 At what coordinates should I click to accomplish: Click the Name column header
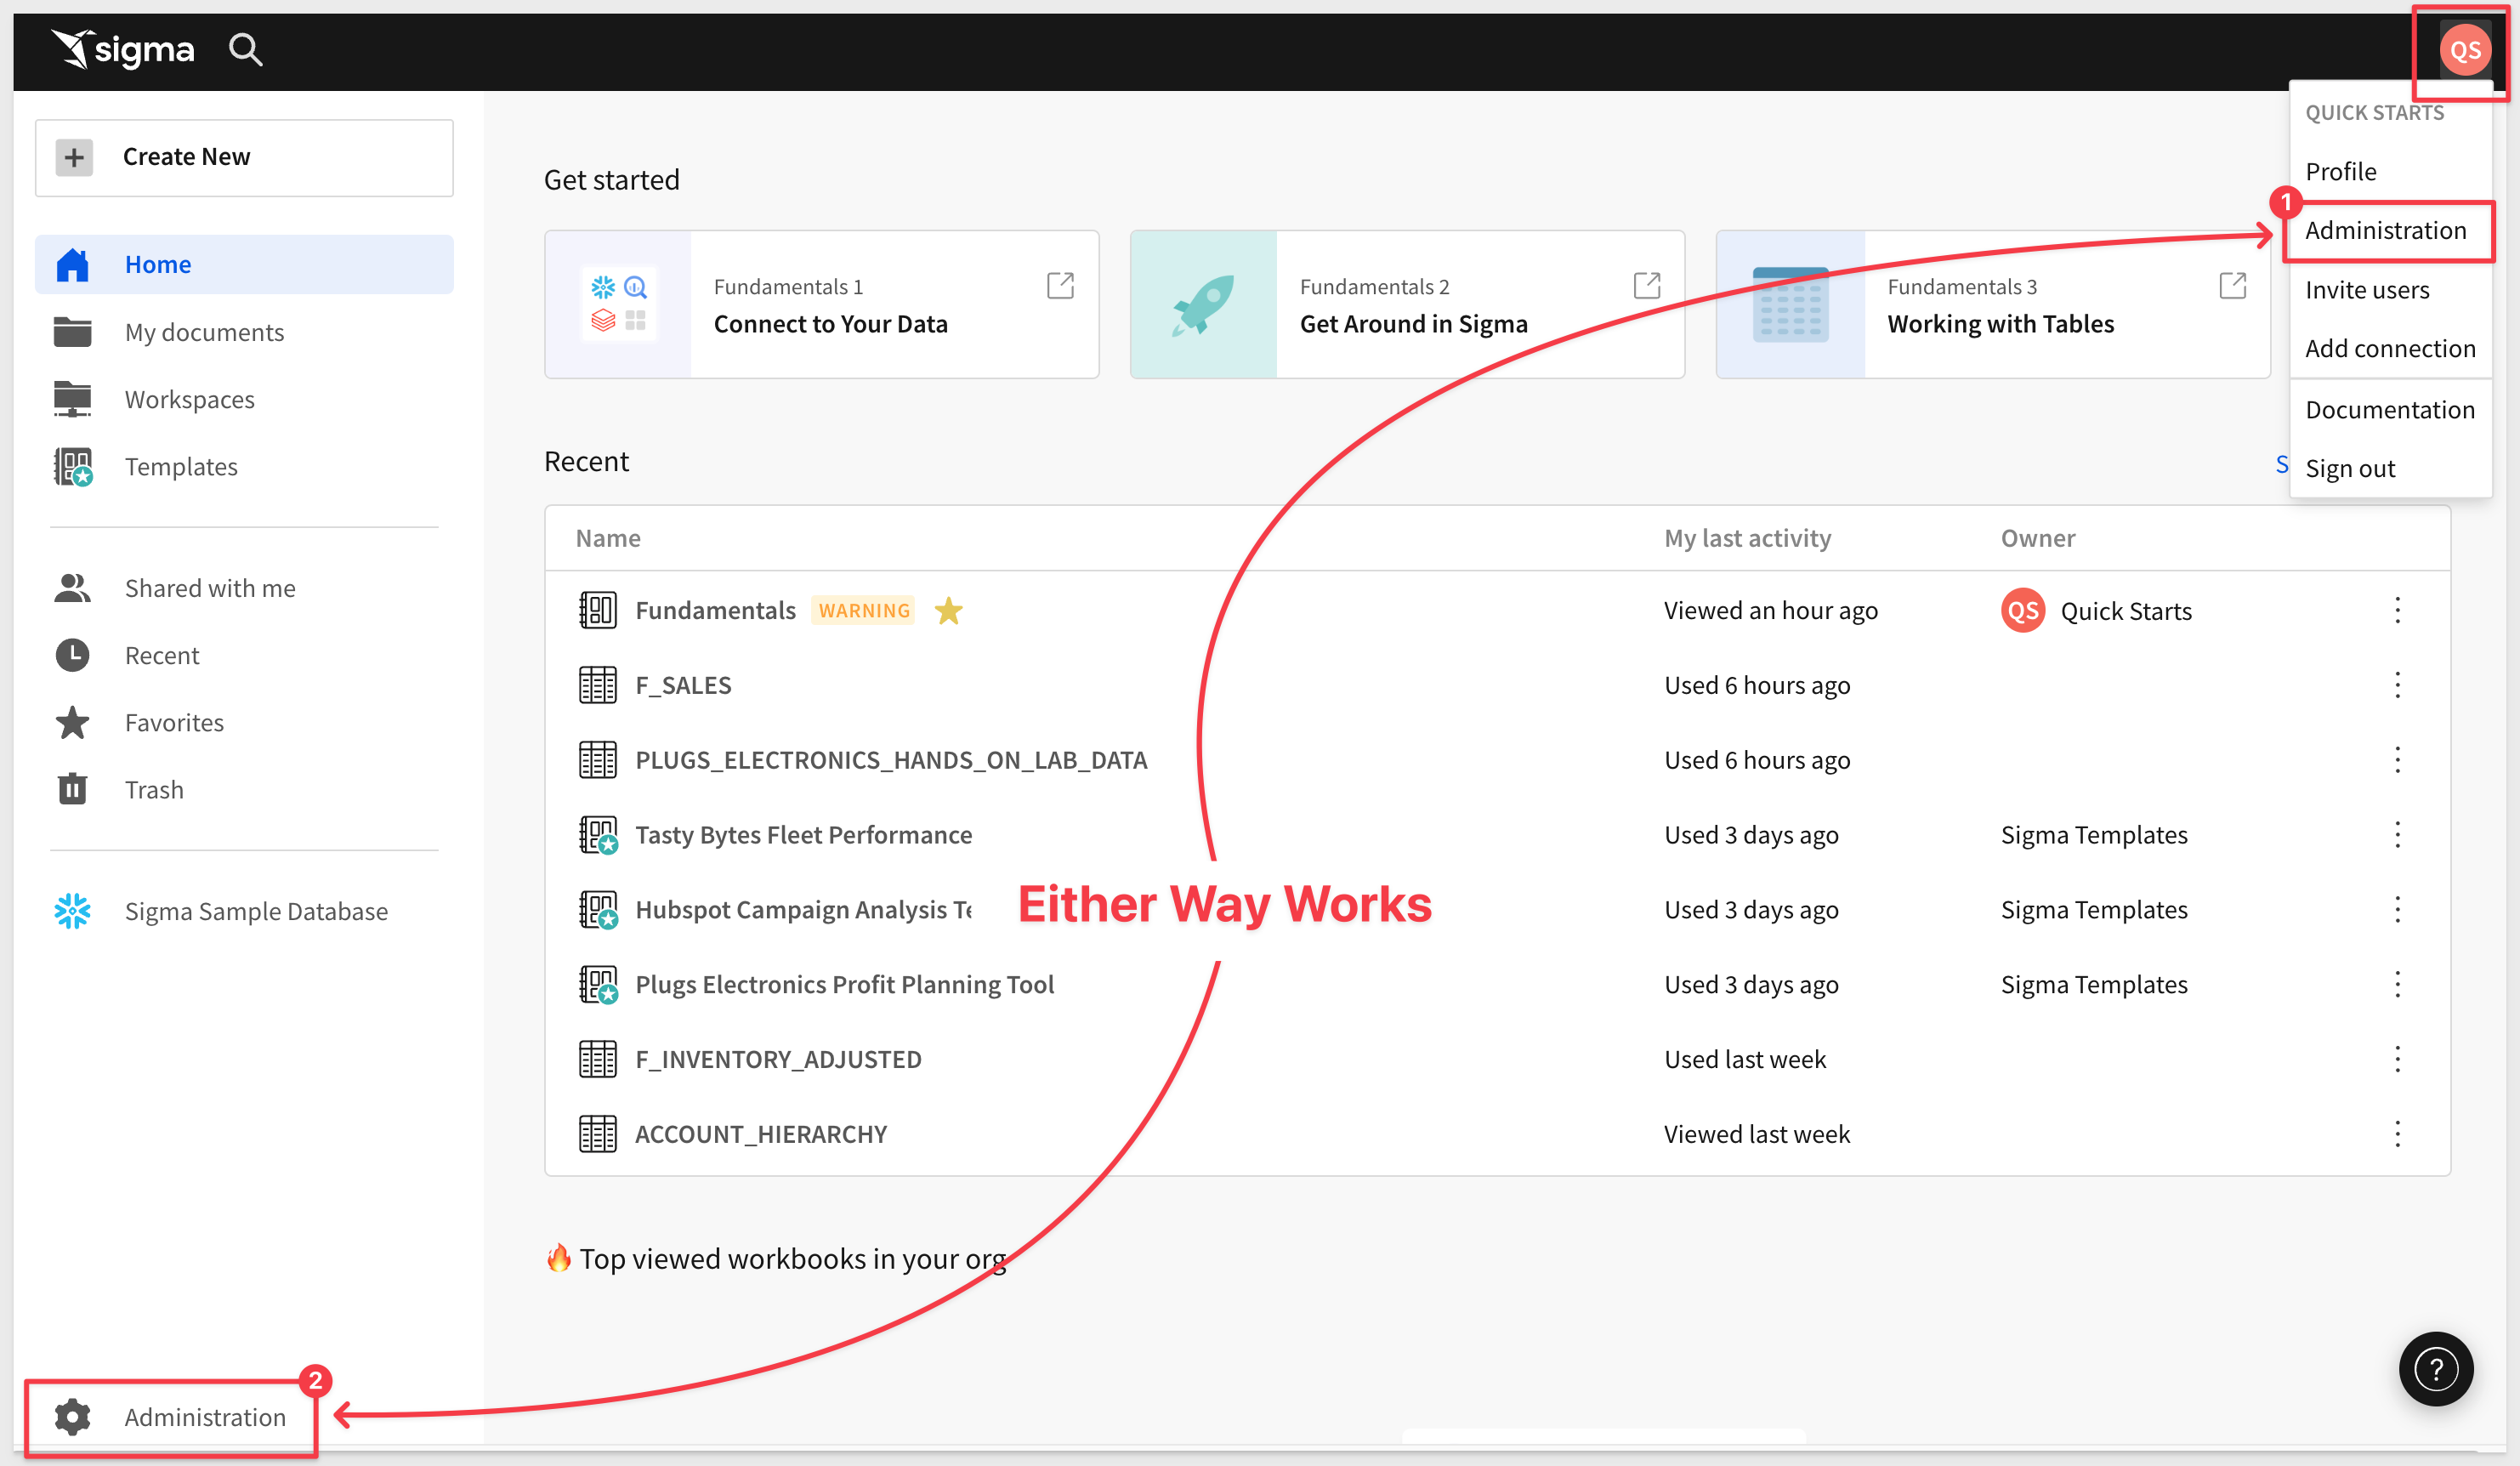pos(608,538)
